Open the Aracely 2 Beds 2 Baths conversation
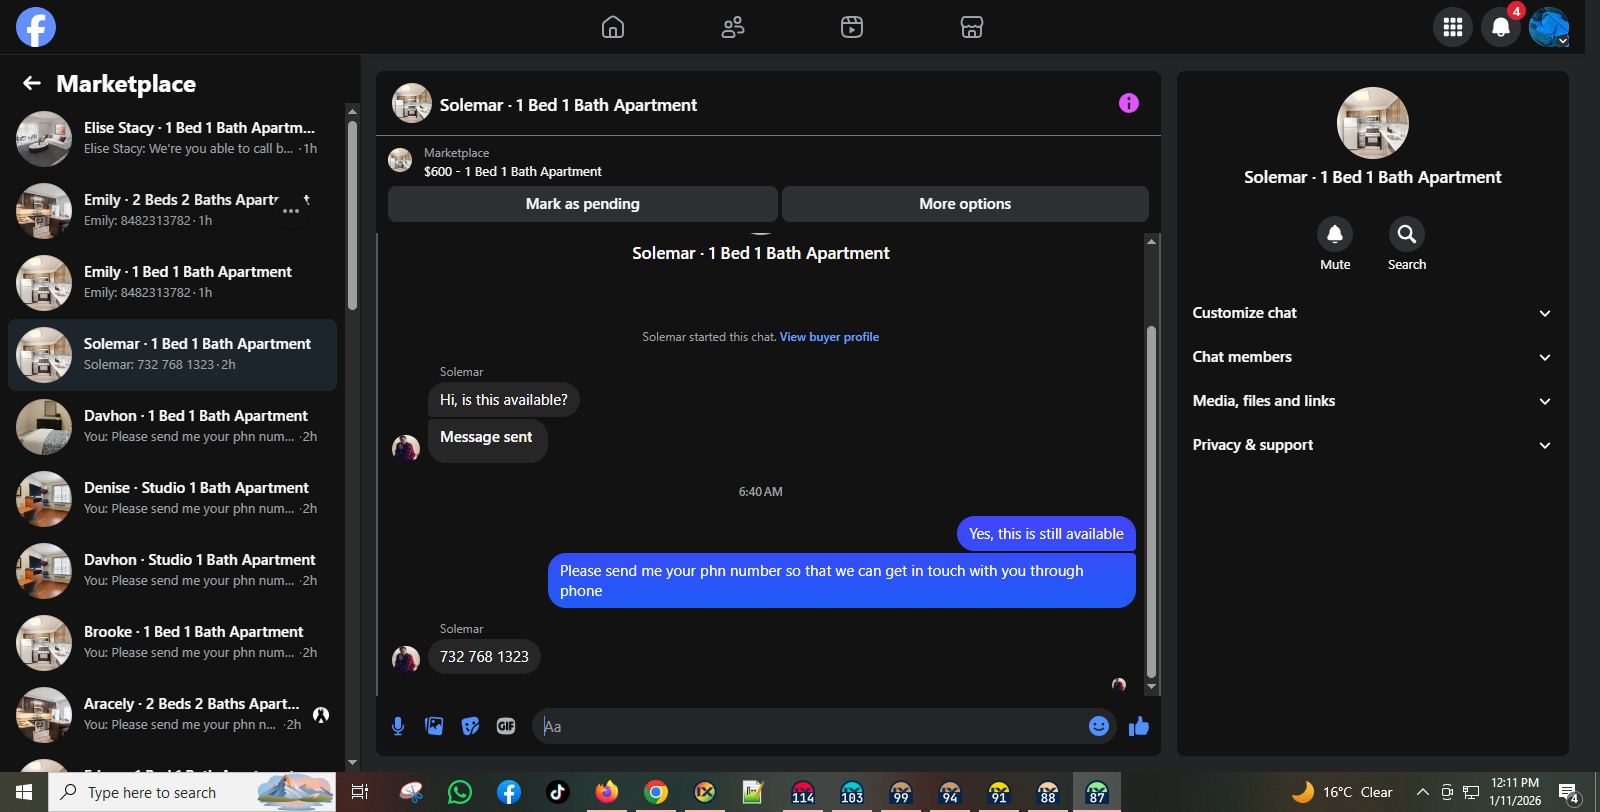The width and height of the screenshot is (1600, 812). 172,715
